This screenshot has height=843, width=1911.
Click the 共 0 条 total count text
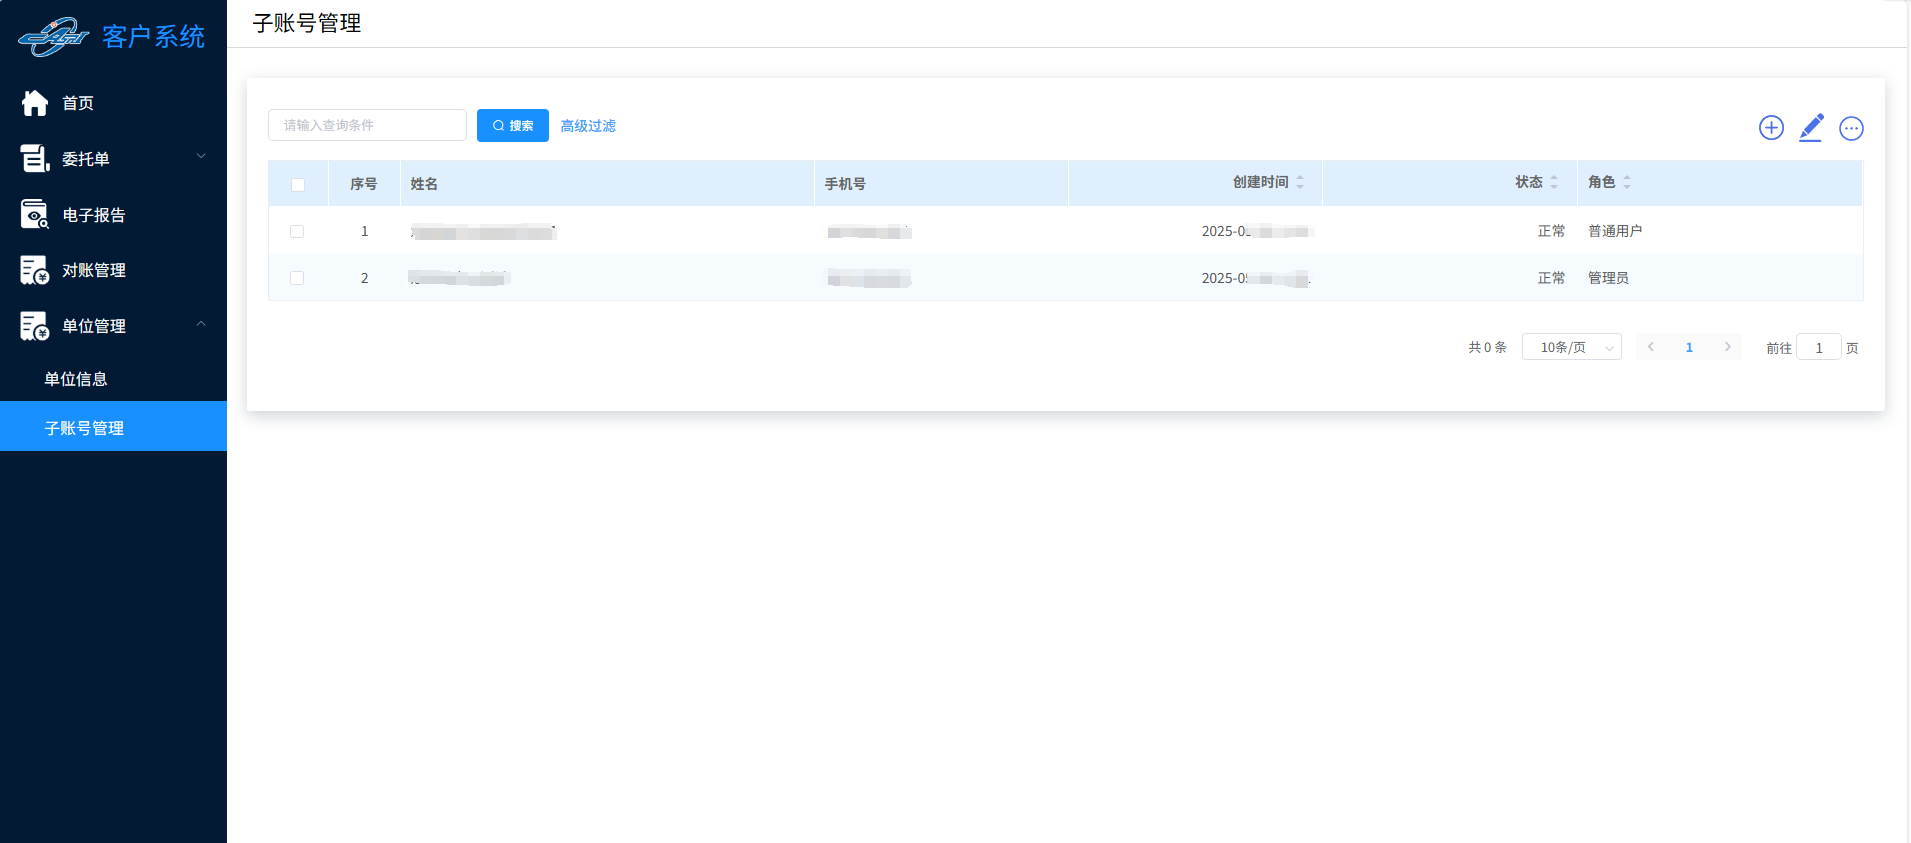1487,347
